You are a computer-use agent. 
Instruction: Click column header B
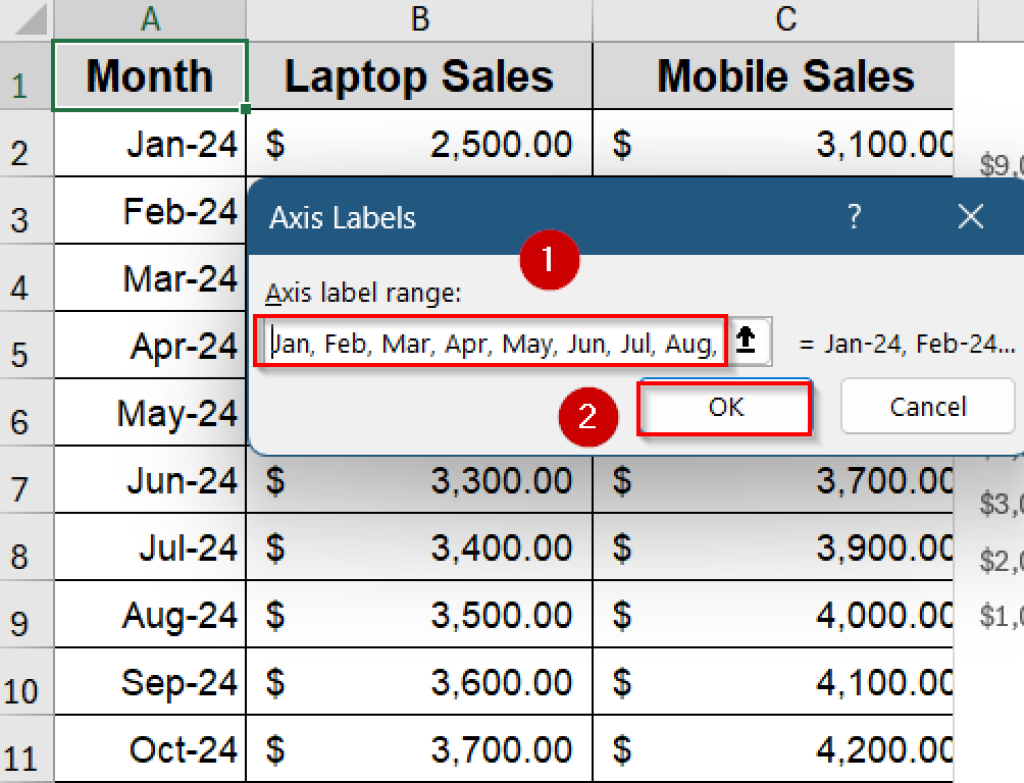418,18
